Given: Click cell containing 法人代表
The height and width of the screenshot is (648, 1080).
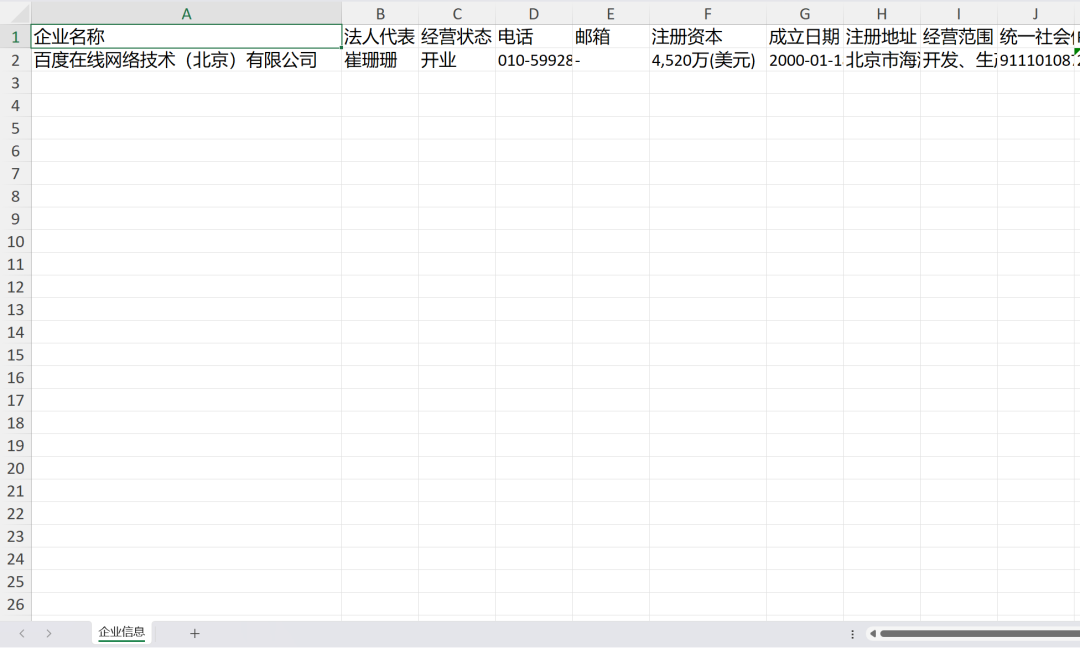Looking at the screenshot, I should click(x=380, y=36).
